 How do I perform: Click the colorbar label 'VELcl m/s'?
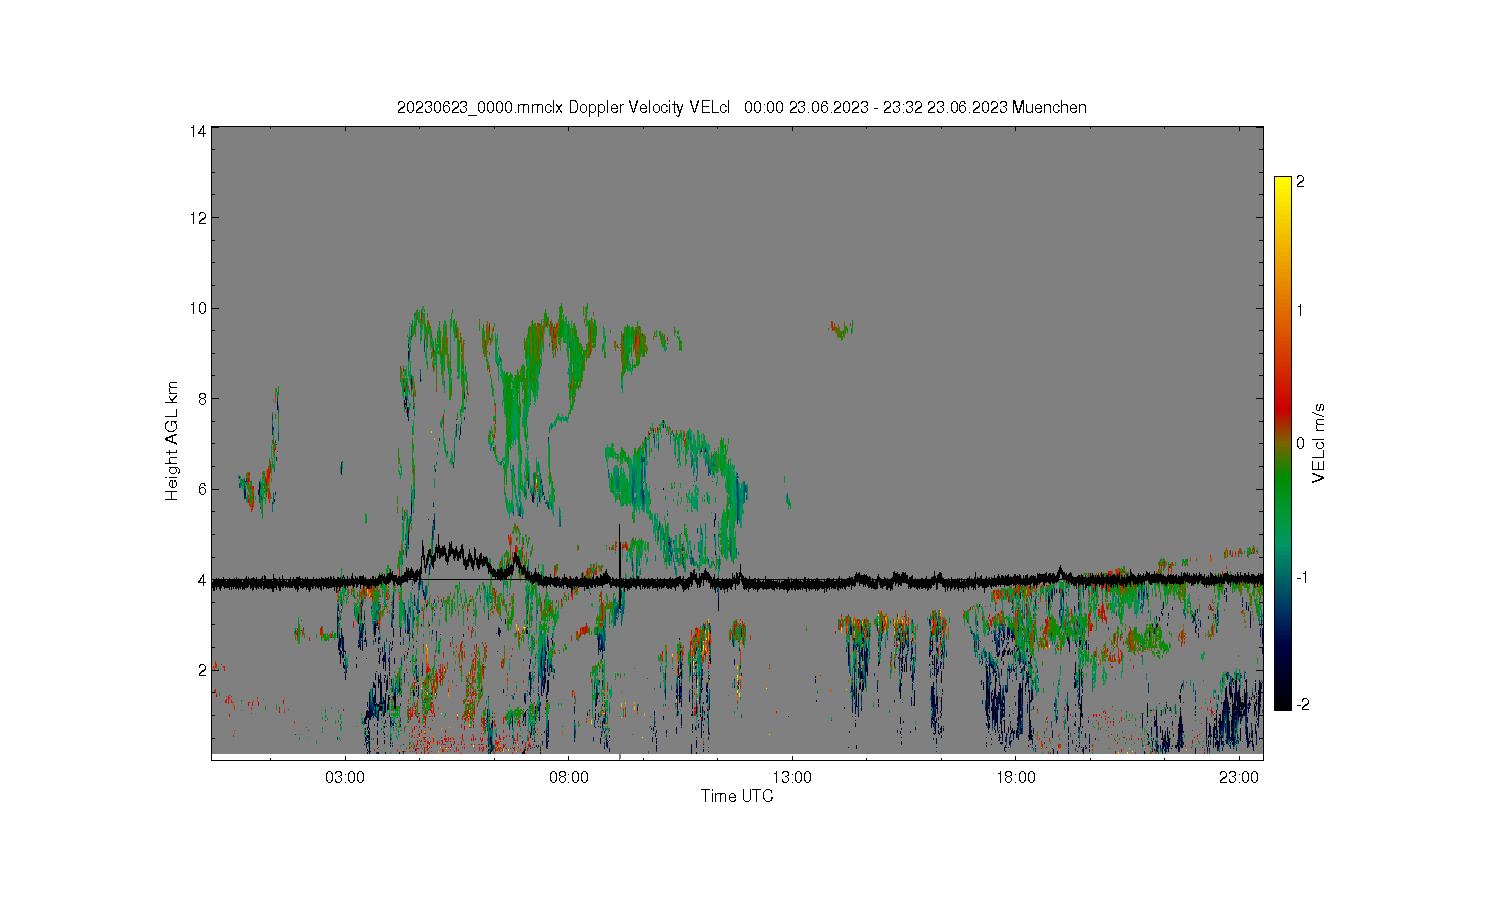point(1319,443)
